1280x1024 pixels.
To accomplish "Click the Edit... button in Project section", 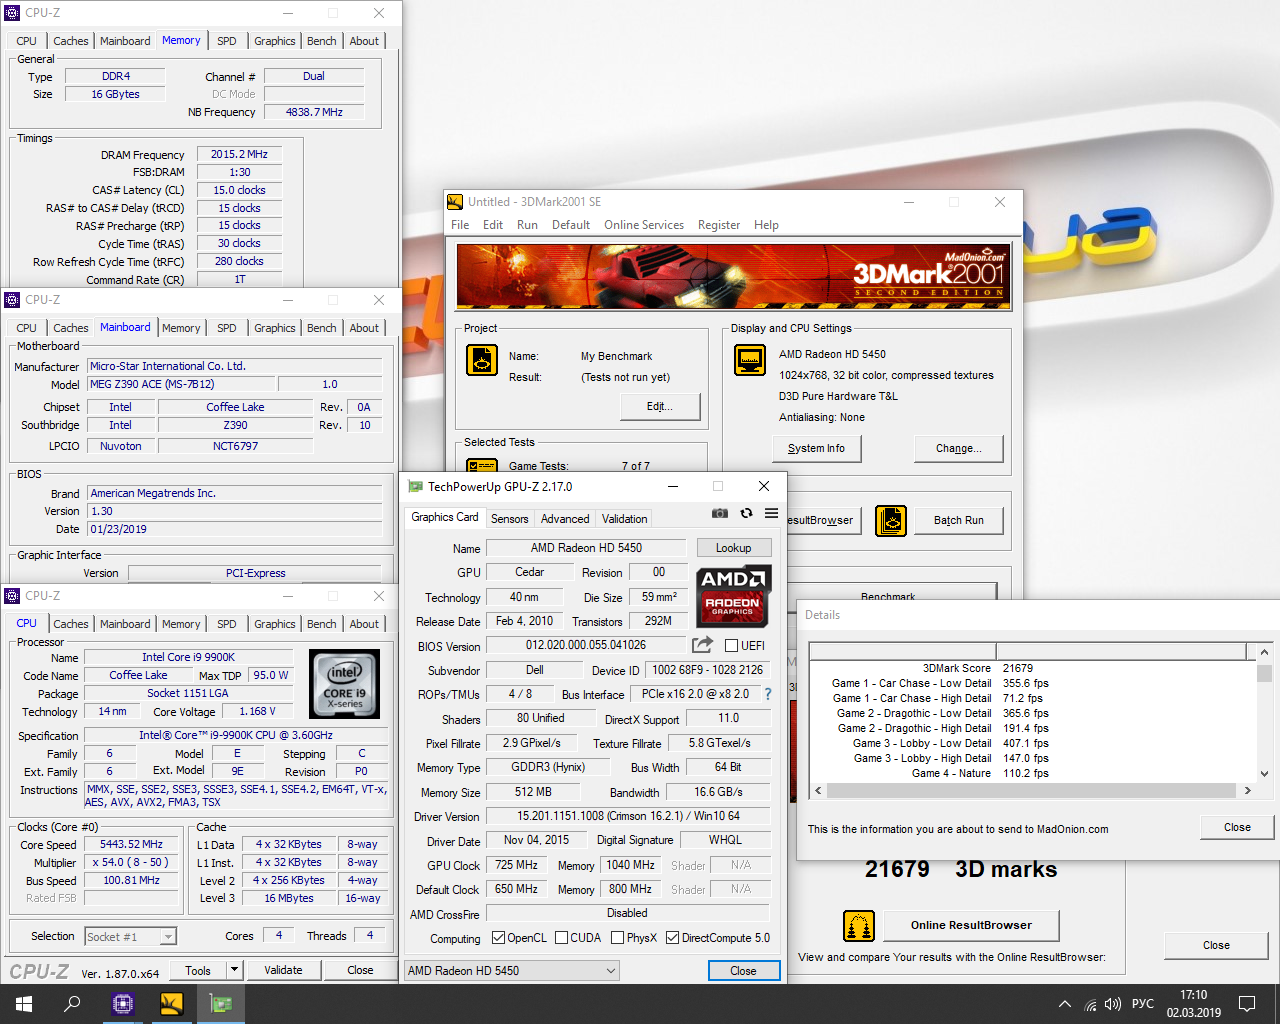I will pyautogui.click(x=660, y=406).
